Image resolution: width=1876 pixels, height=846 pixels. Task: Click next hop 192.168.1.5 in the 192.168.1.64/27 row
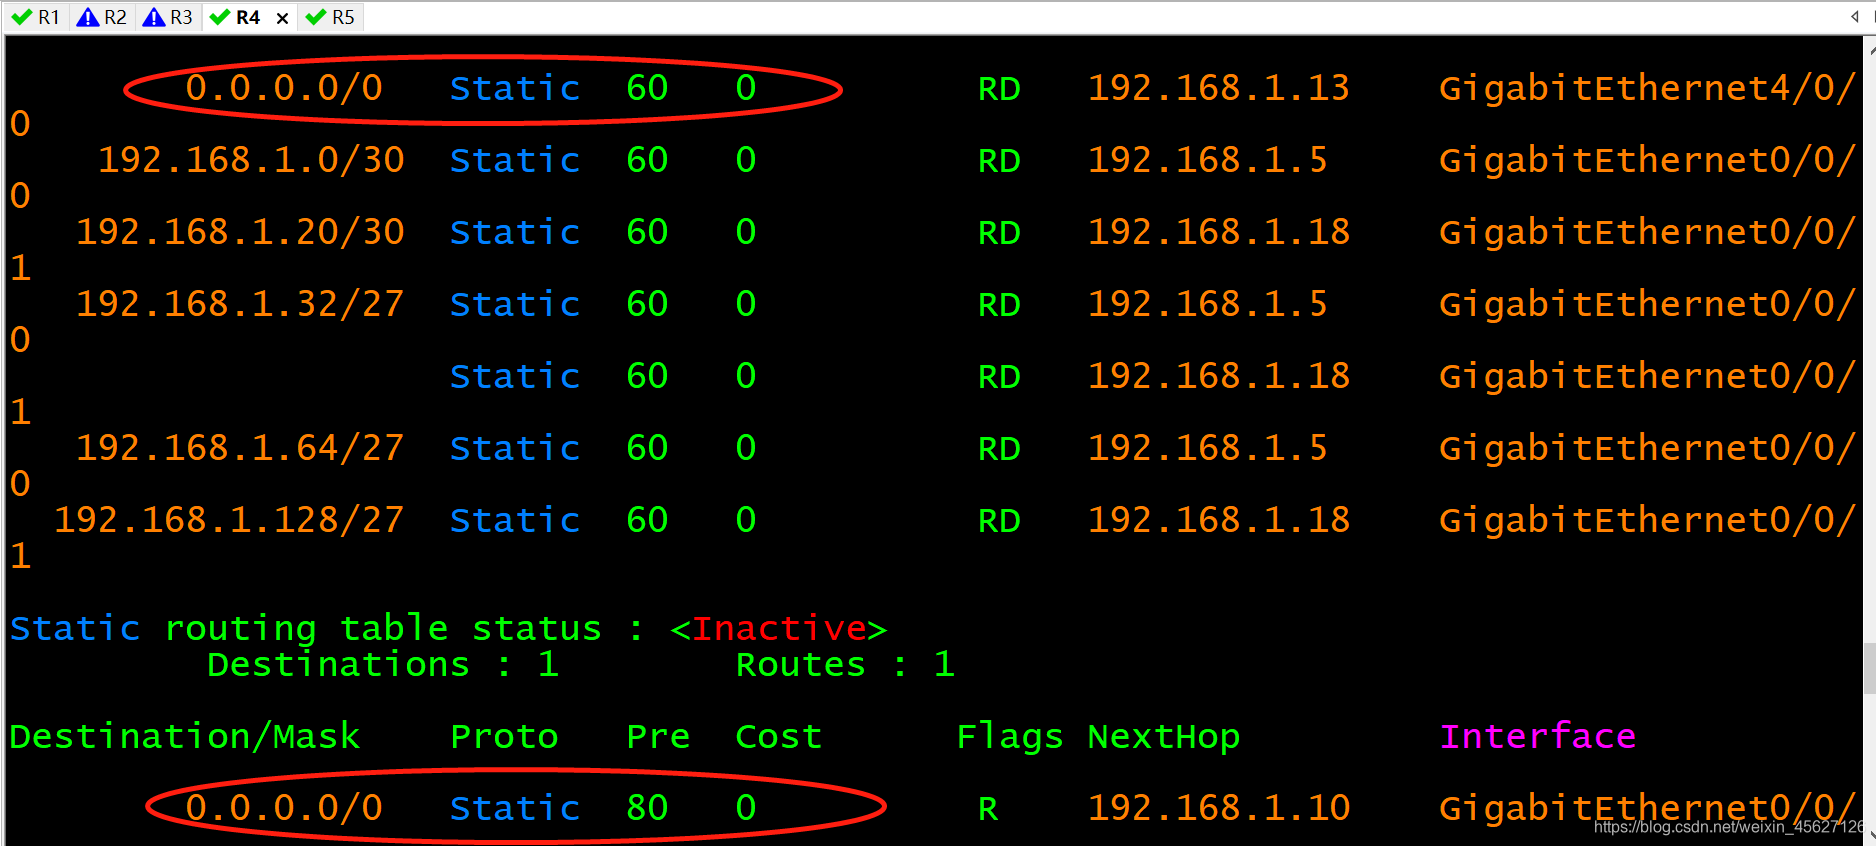click(x=1208, y=448)
